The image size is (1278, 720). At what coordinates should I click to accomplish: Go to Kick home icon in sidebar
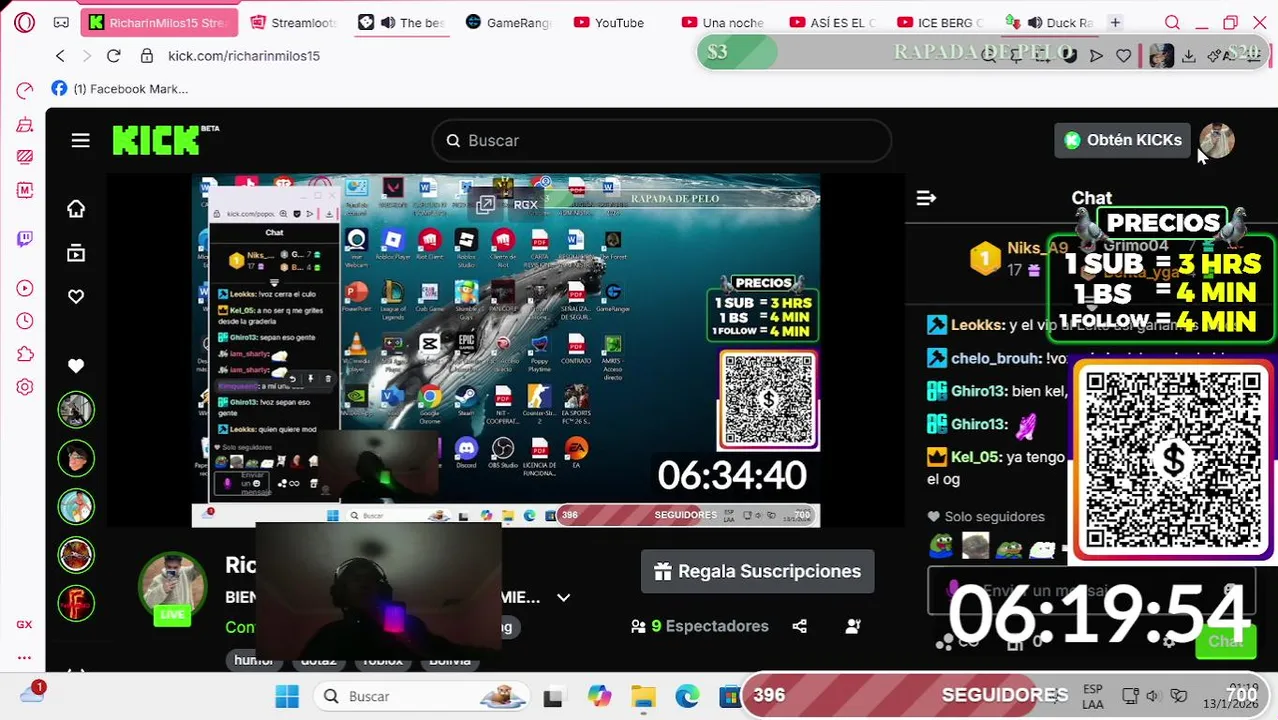(x=76, y=208)
